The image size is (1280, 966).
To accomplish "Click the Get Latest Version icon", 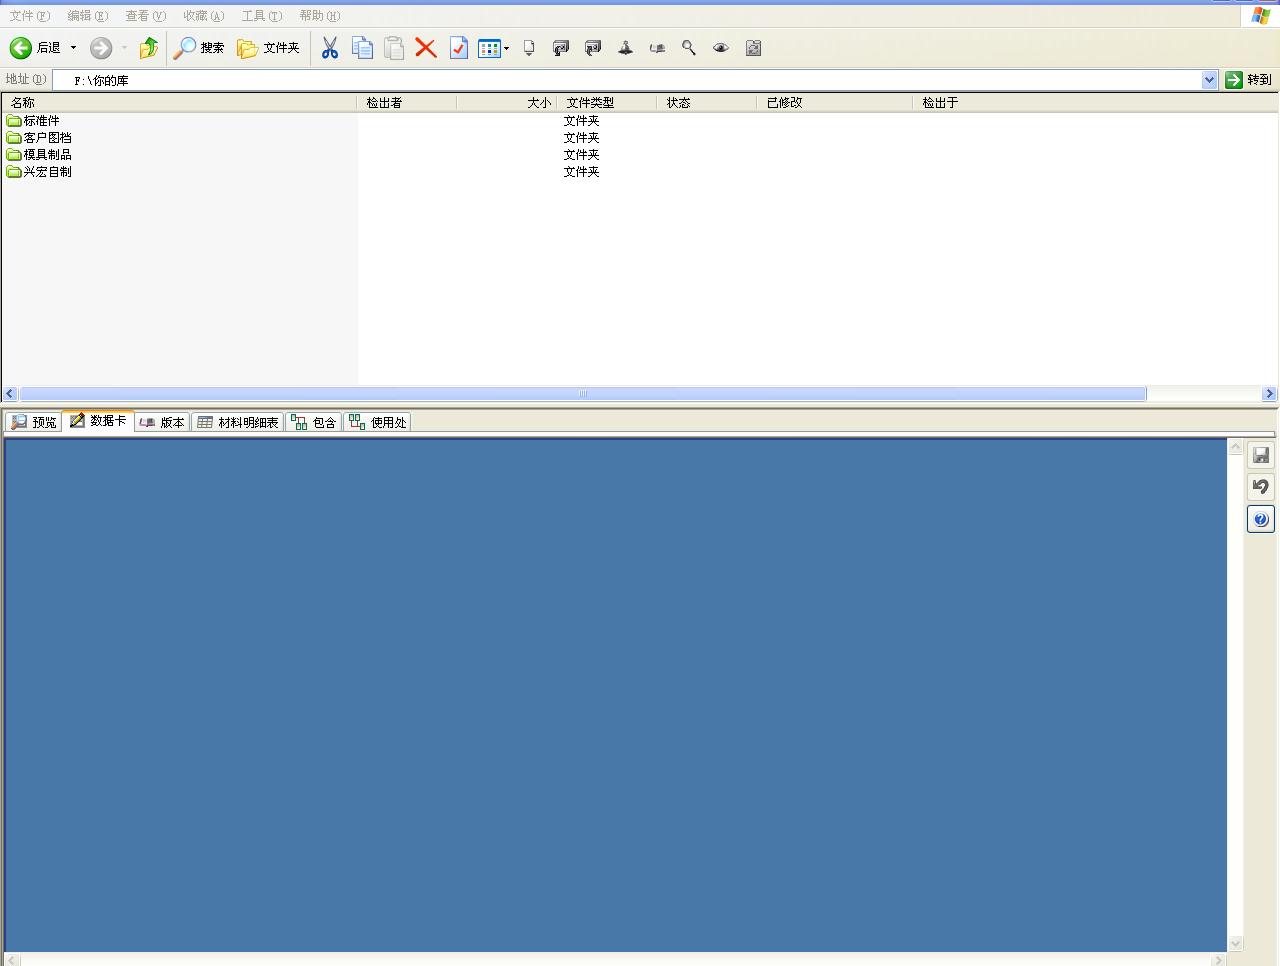I will 529,48.
